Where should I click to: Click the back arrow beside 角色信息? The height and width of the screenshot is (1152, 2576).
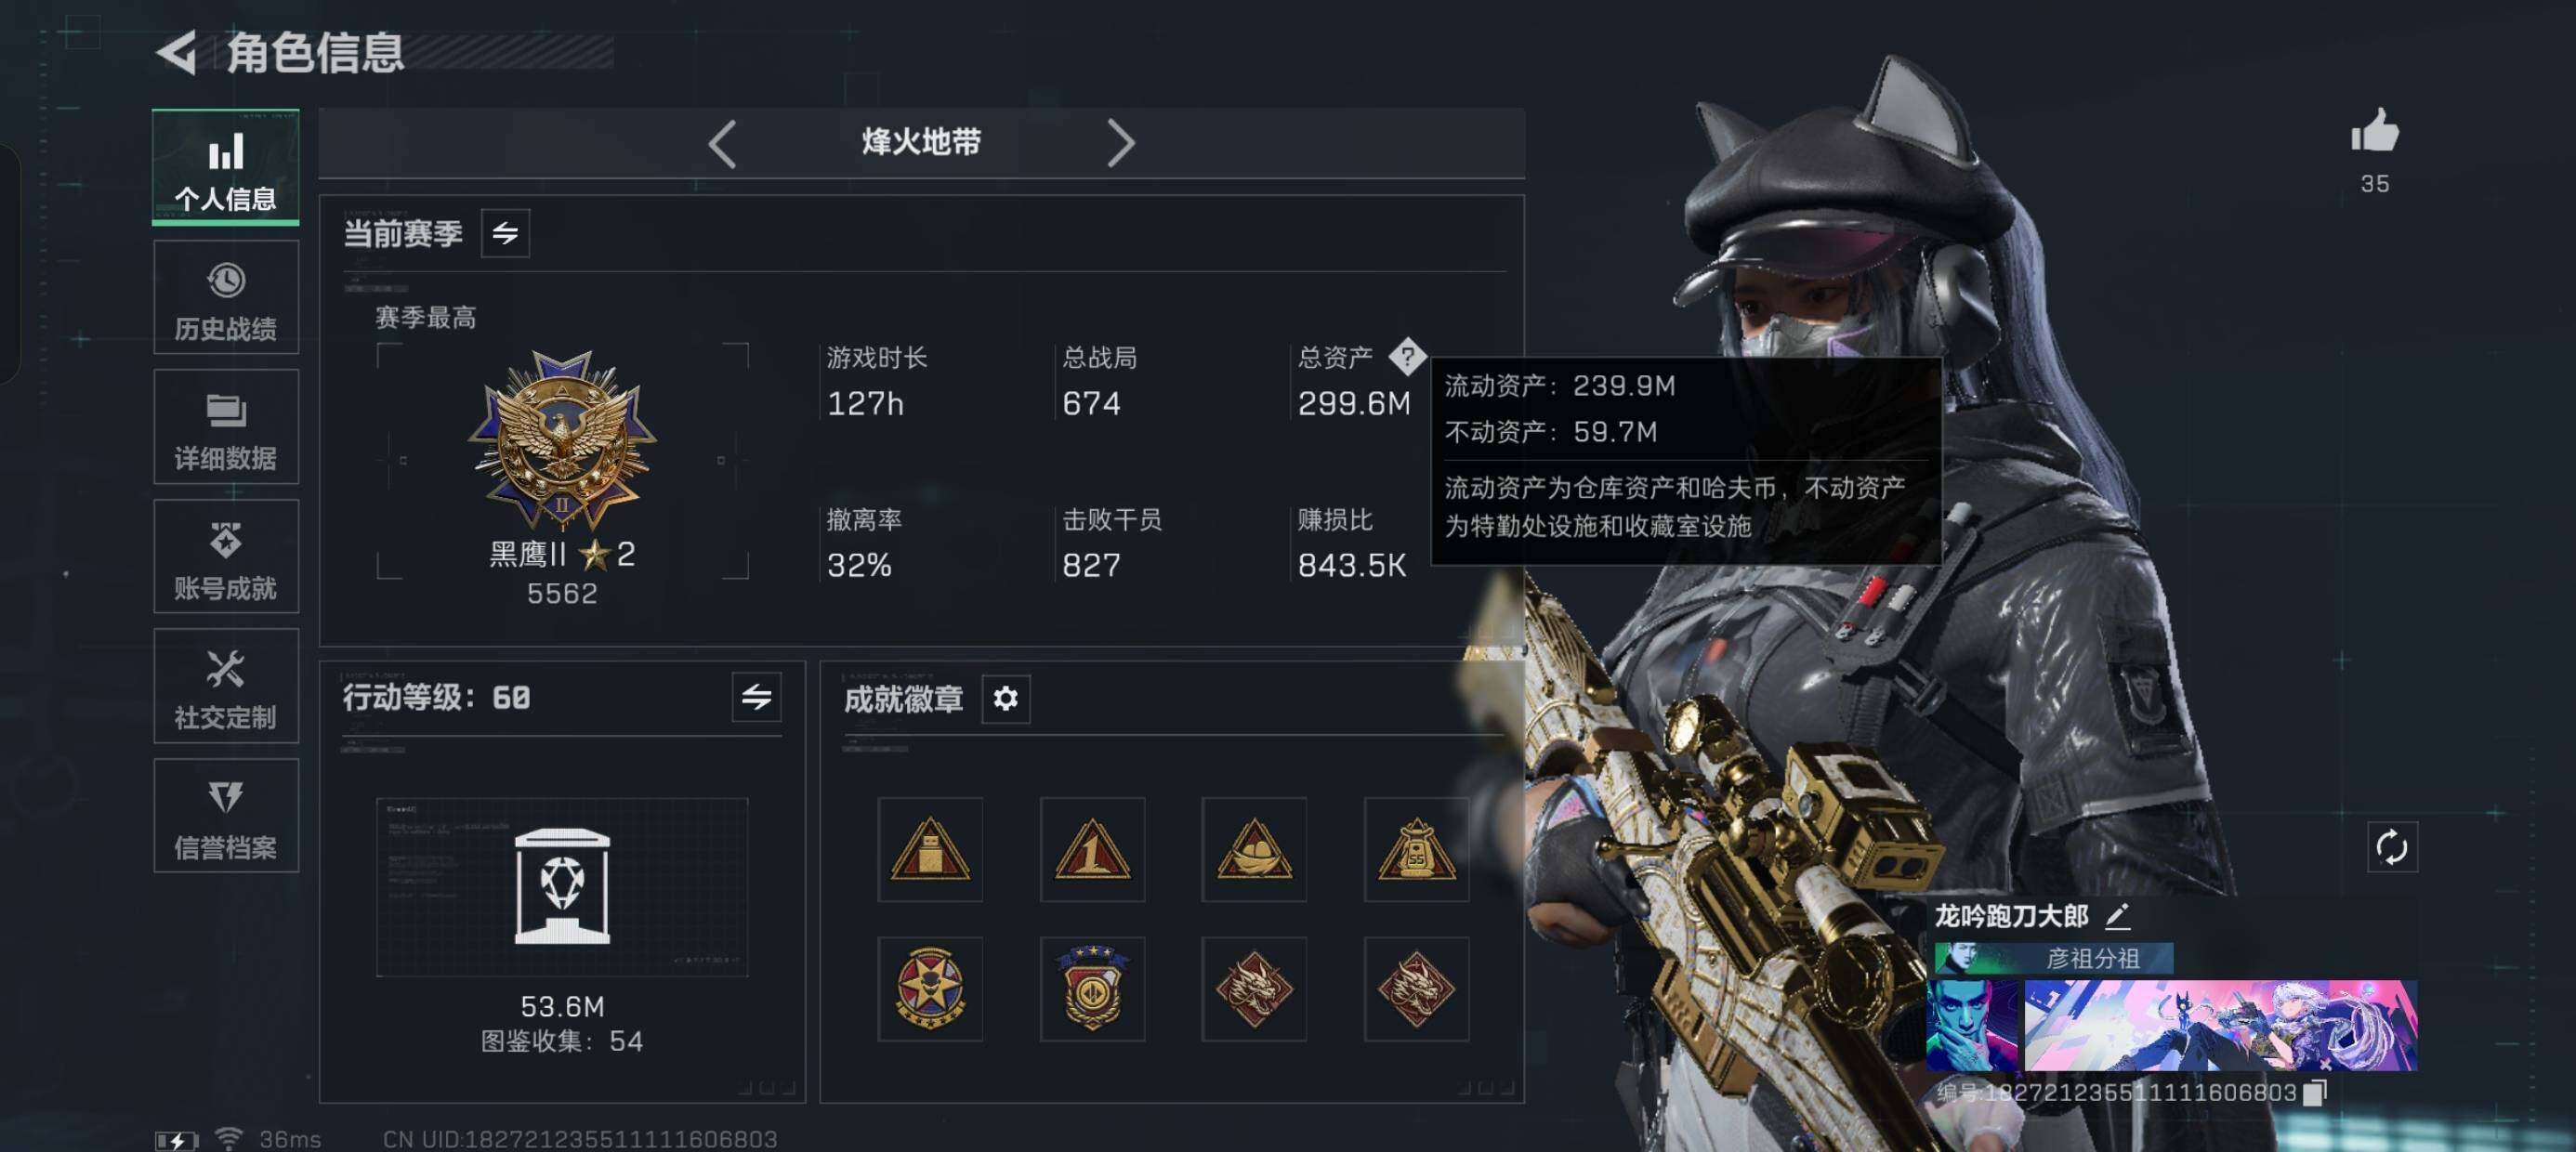coord(178,52)
